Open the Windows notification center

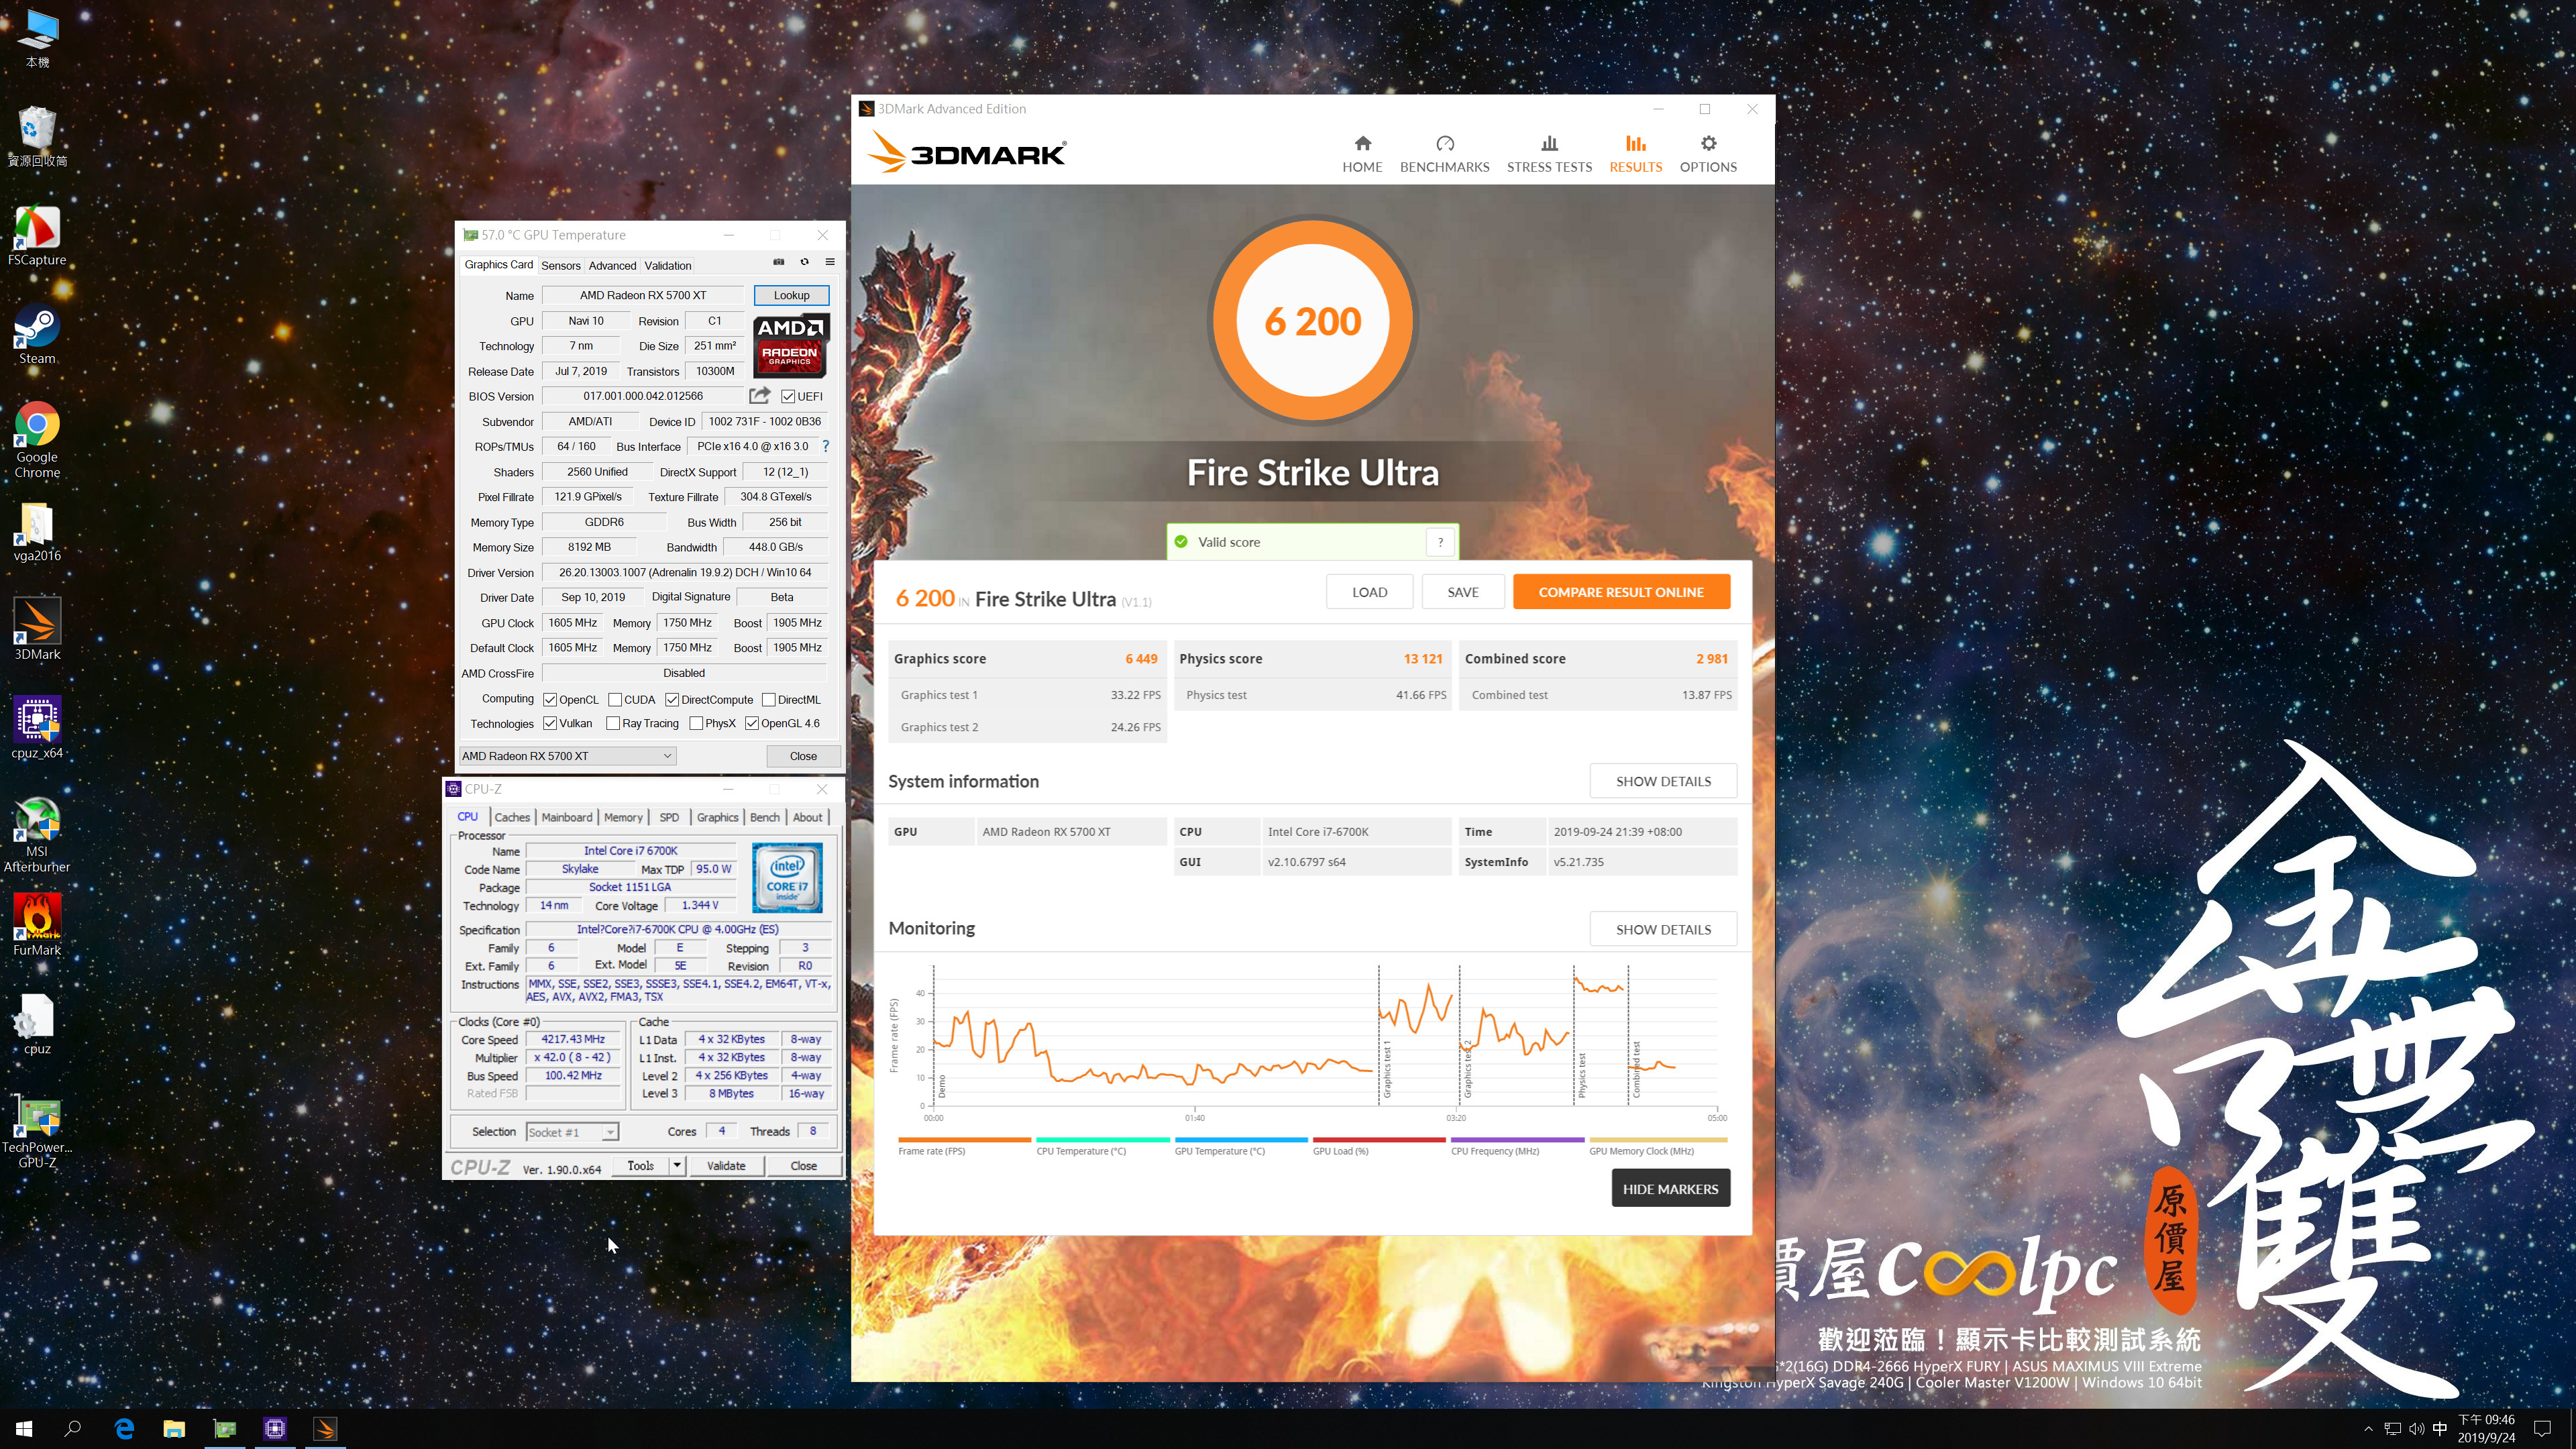coord(2543,1429)
